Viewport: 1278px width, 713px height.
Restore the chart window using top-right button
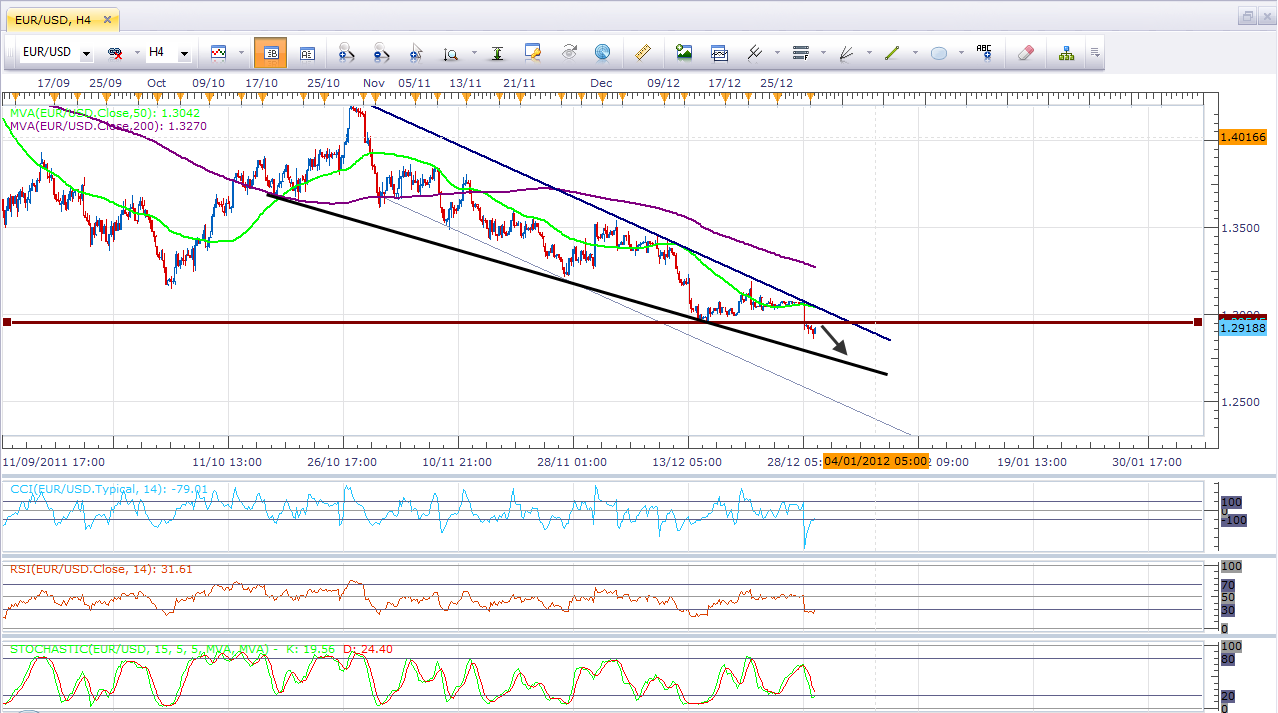pyautogui.click(x=1248, y=16)
